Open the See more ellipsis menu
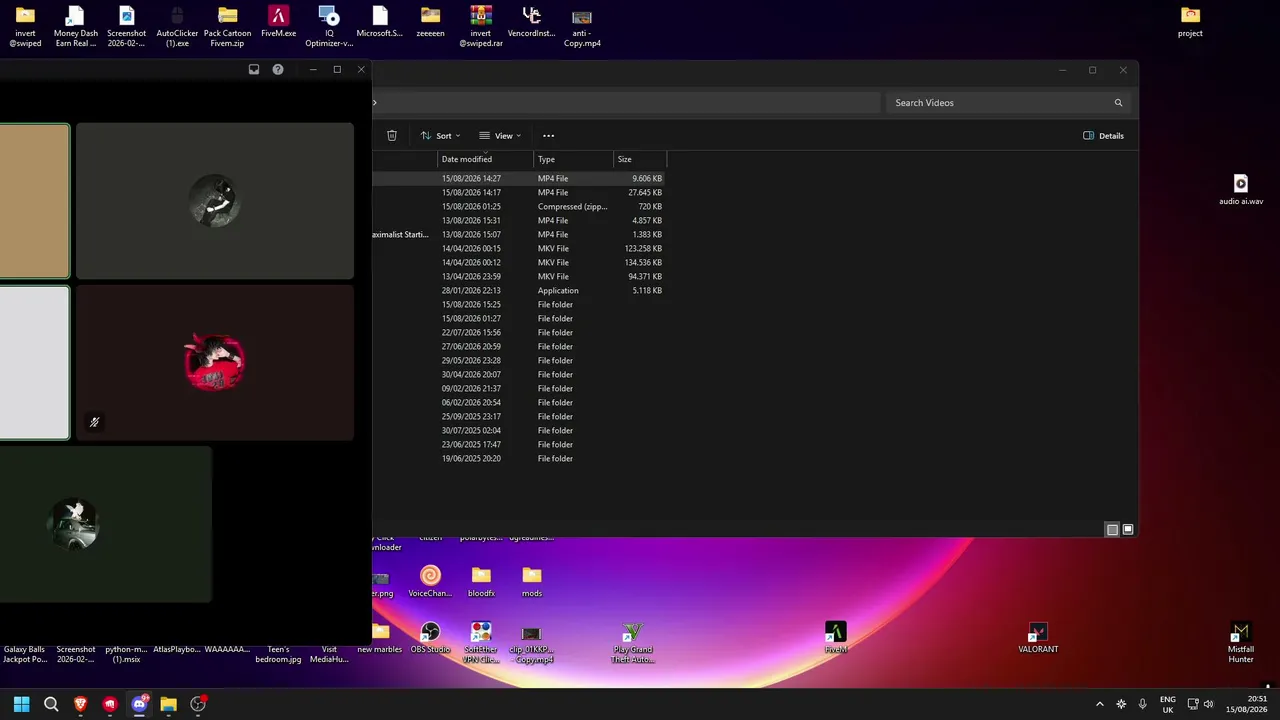 (x=548, y=135)
